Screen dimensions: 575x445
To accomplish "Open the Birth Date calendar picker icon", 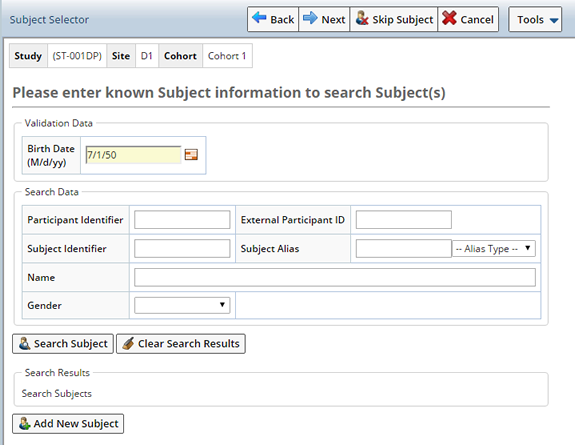I will (191, 154).
